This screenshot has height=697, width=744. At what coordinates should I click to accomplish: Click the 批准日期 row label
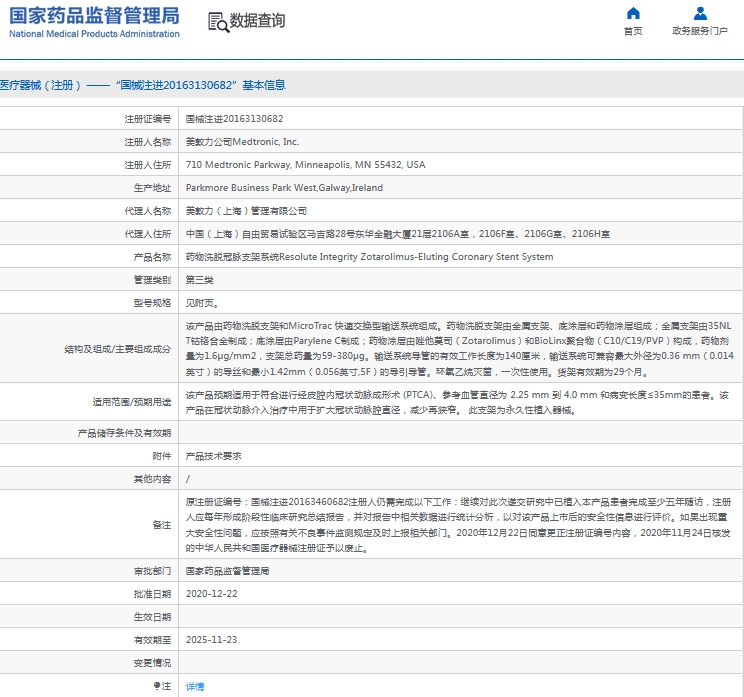coord(152,594)
